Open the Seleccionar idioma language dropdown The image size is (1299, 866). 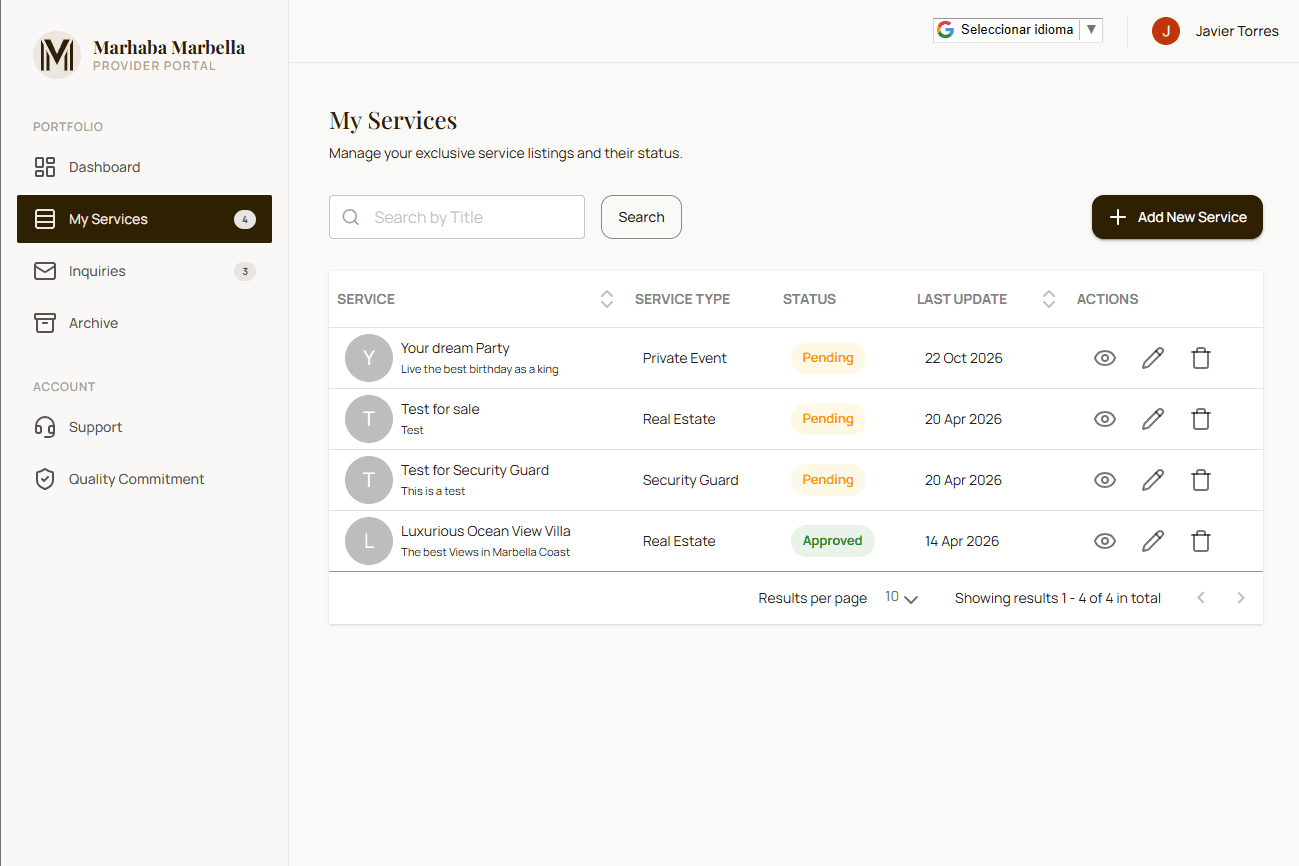pyautogui.click(x=1018, y=30)
